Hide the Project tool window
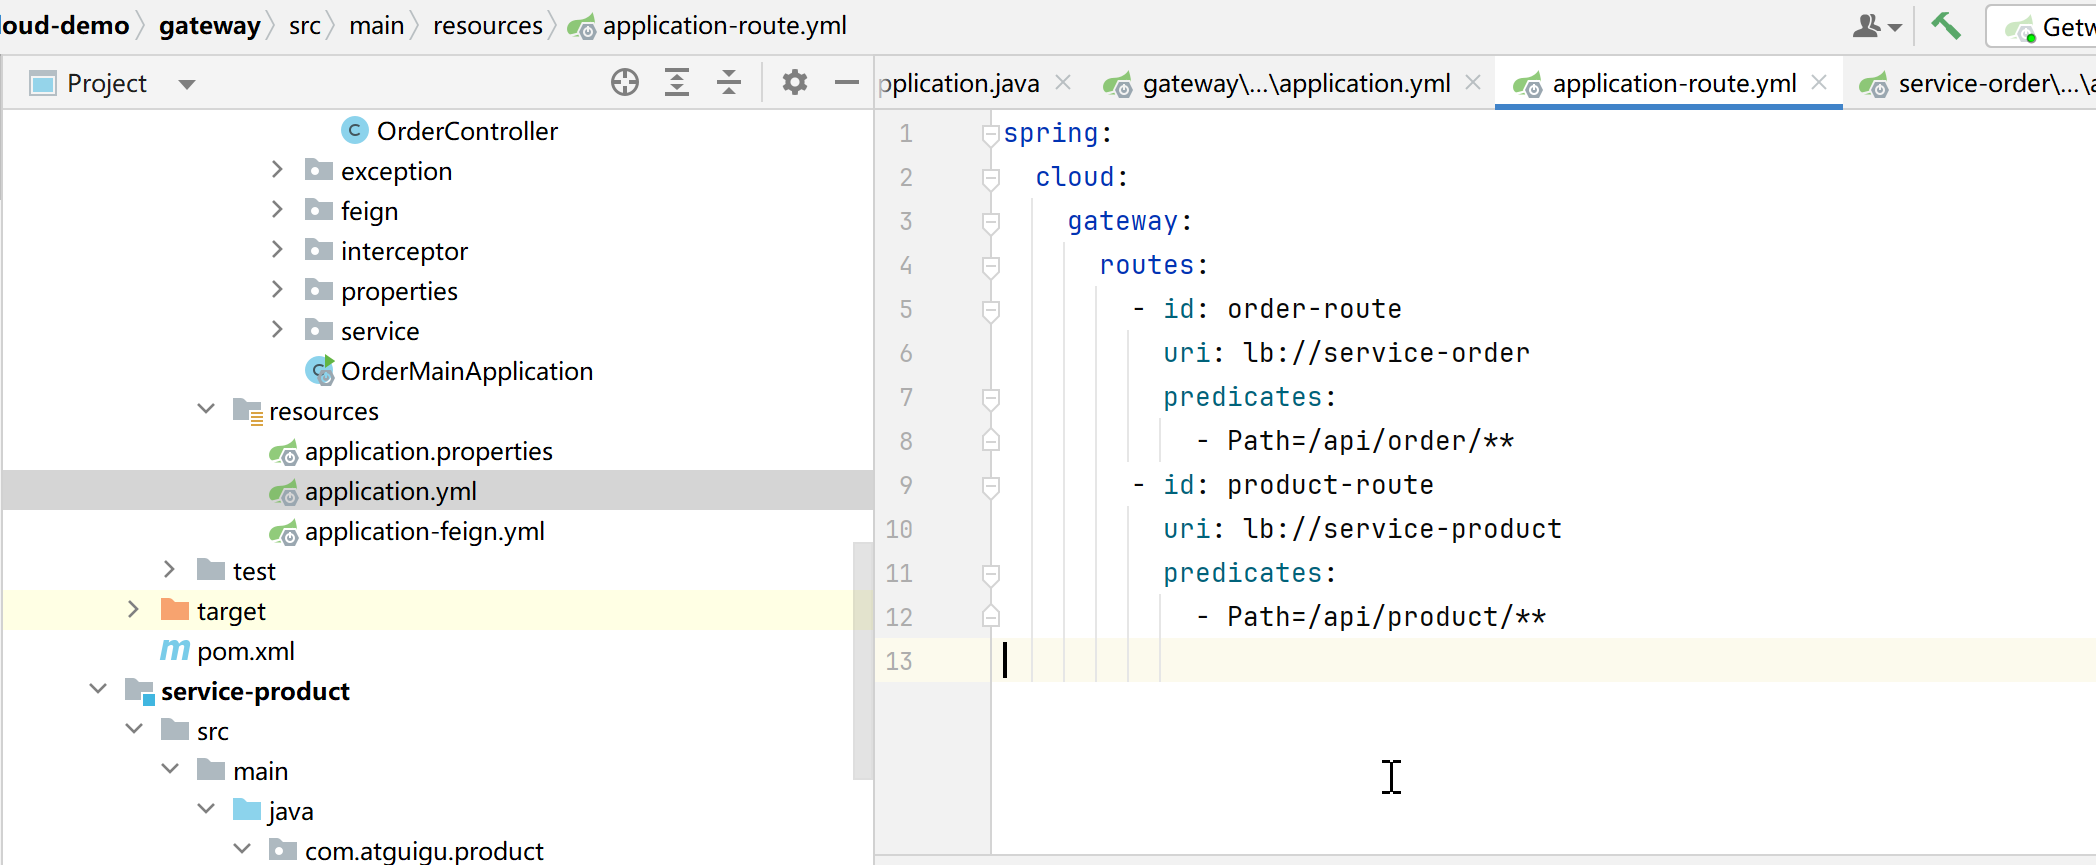Image resolution: width=2096 pixels, height=865 pixels. point(847,82)
